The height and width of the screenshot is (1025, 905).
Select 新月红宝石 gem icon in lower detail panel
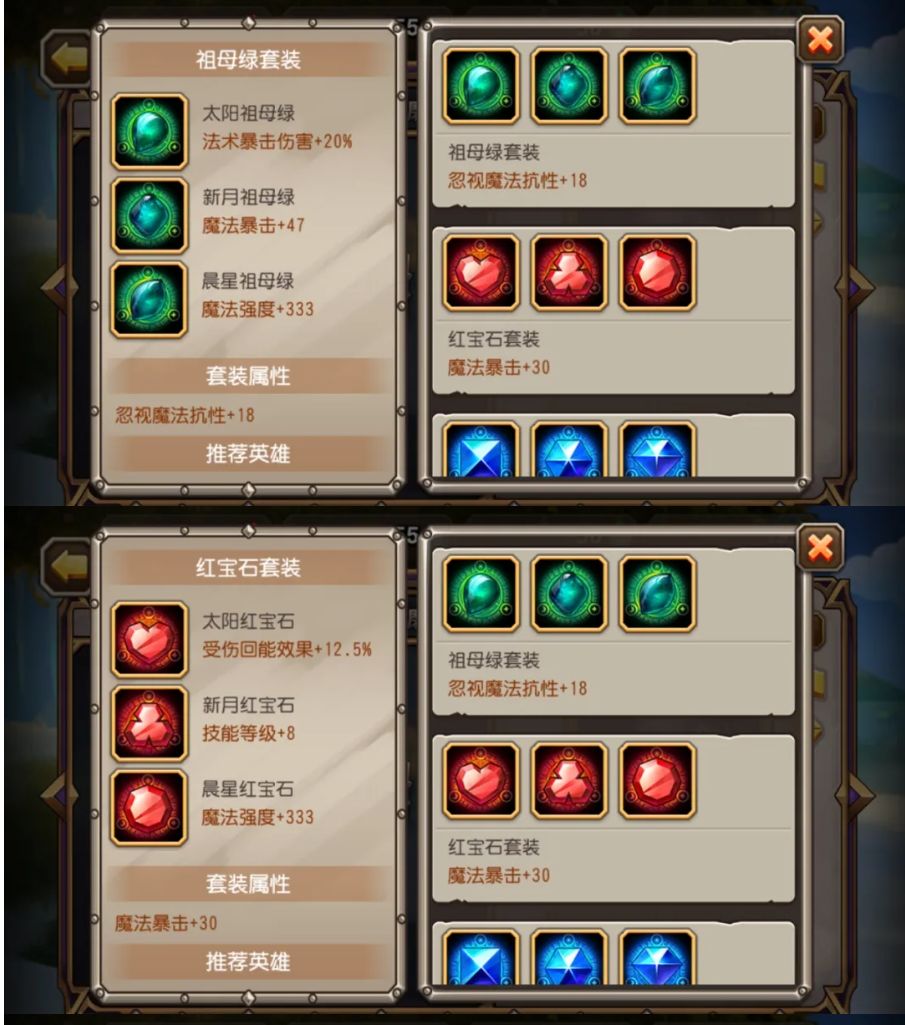(x=149, y=723)
